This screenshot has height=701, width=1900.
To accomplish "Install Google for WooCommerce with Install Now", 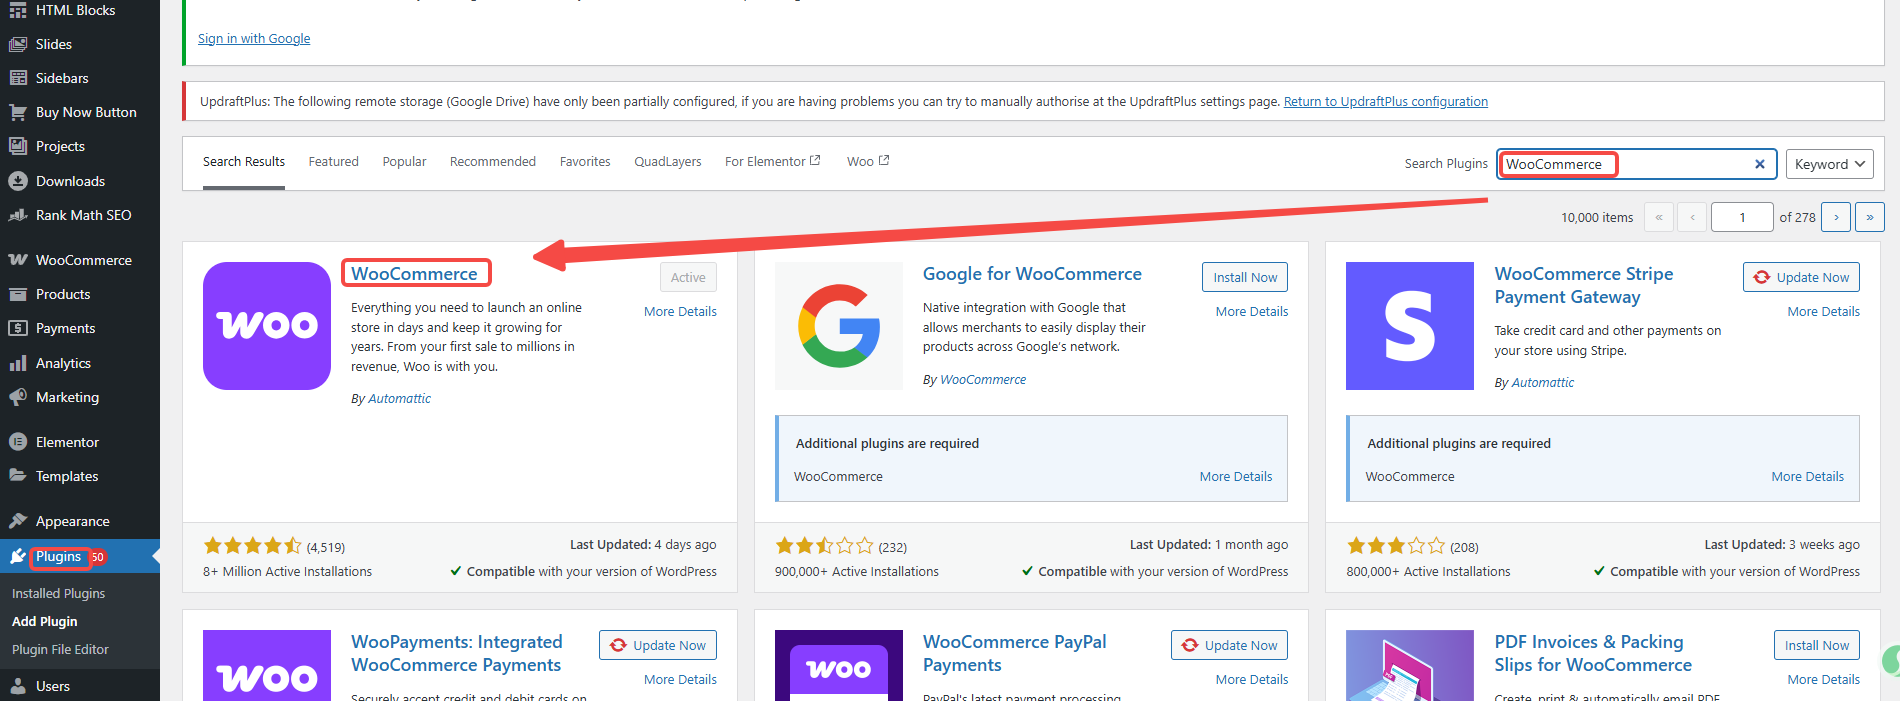I will (1245, 277).
